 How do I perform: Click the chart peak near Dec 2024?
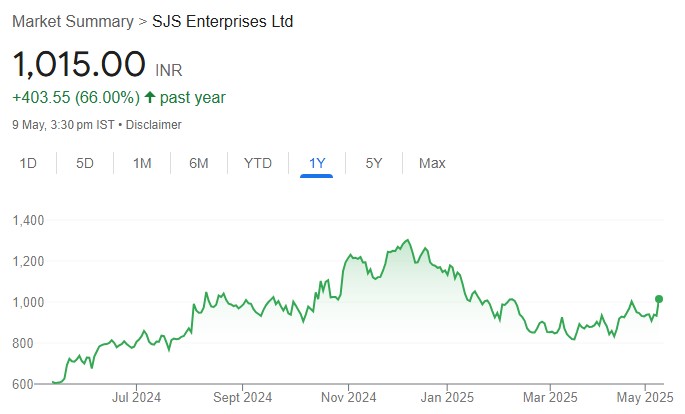tap(406, 240)
